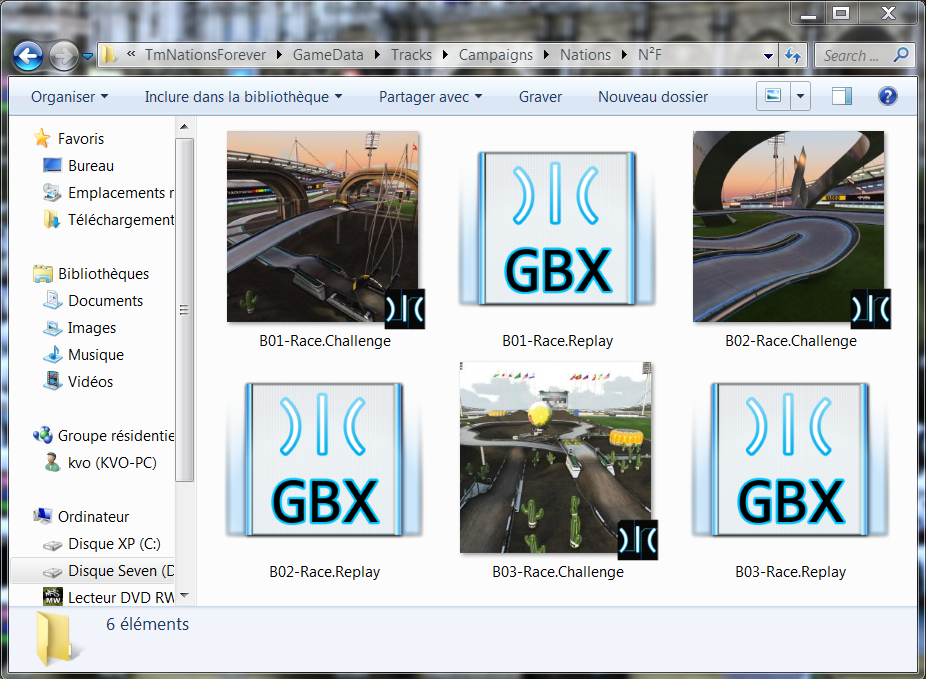
Task: Select the B02-Race.Replay GBX icon
Action: 324,459
